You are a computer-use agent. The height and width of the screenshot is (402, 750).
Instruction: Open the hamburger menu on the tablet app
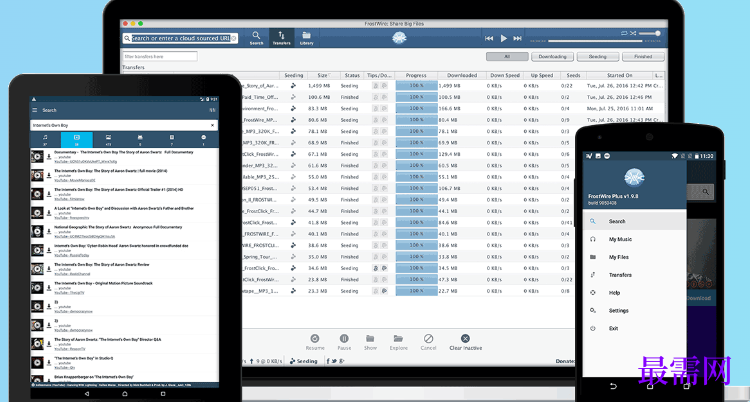34,110
